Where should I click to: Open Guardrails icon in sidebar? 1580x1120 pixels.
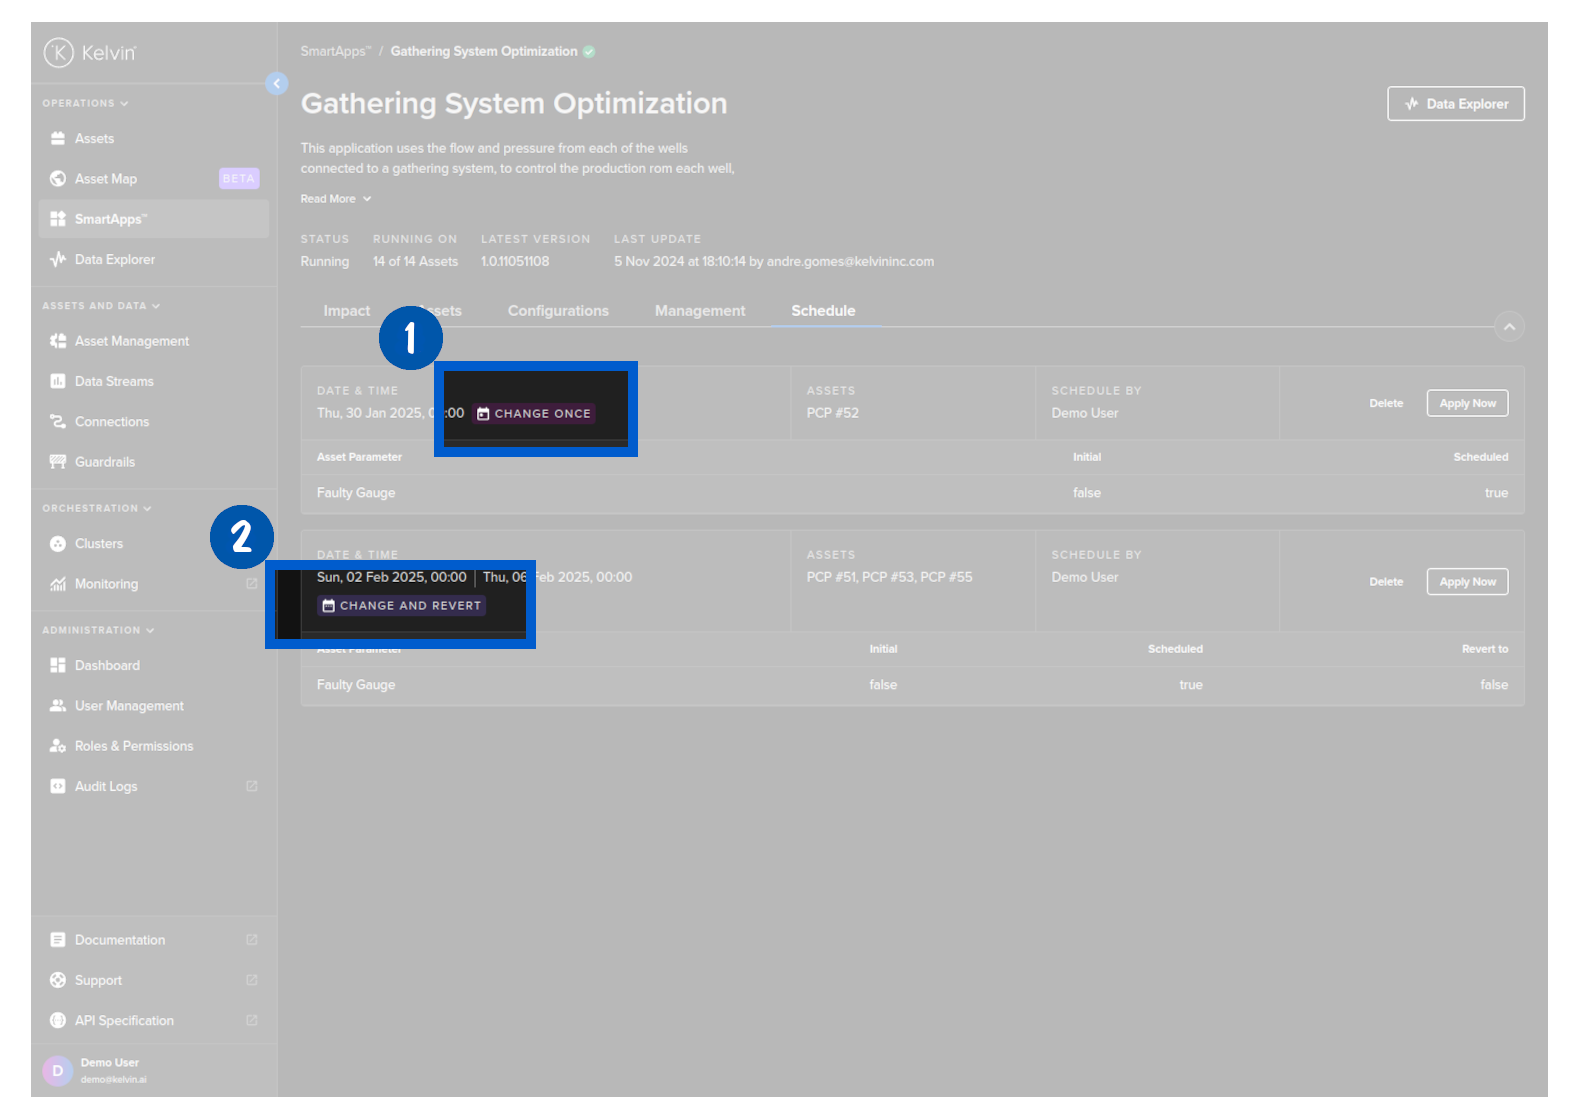coord(58,462)
